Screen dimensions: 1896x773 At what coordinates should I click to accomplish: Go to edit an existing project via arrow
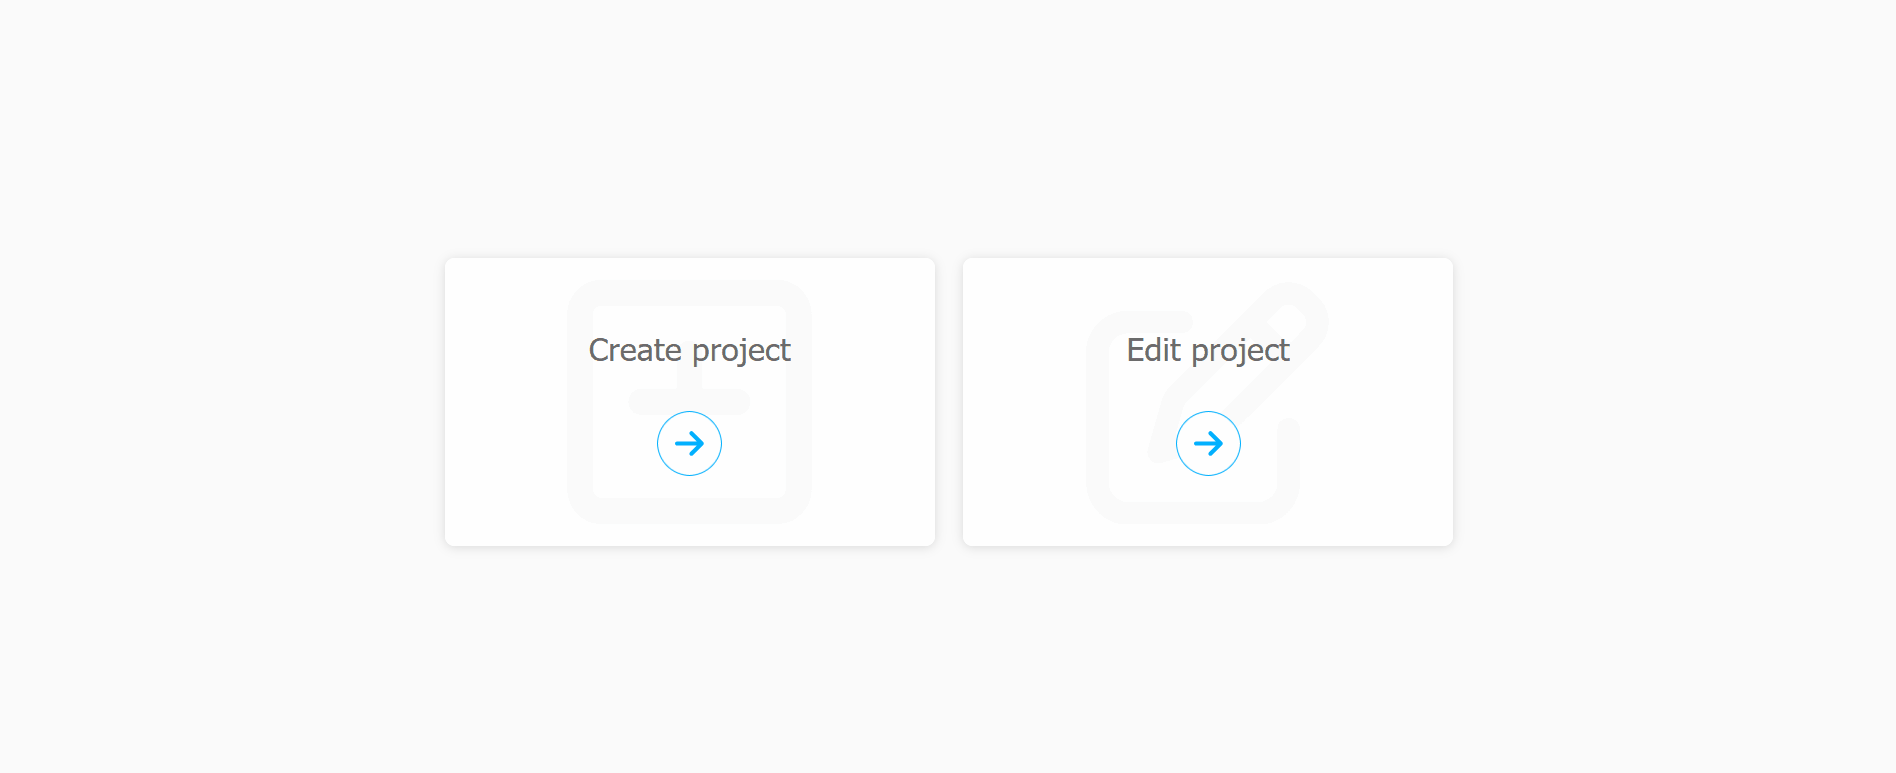point(1208,443)
